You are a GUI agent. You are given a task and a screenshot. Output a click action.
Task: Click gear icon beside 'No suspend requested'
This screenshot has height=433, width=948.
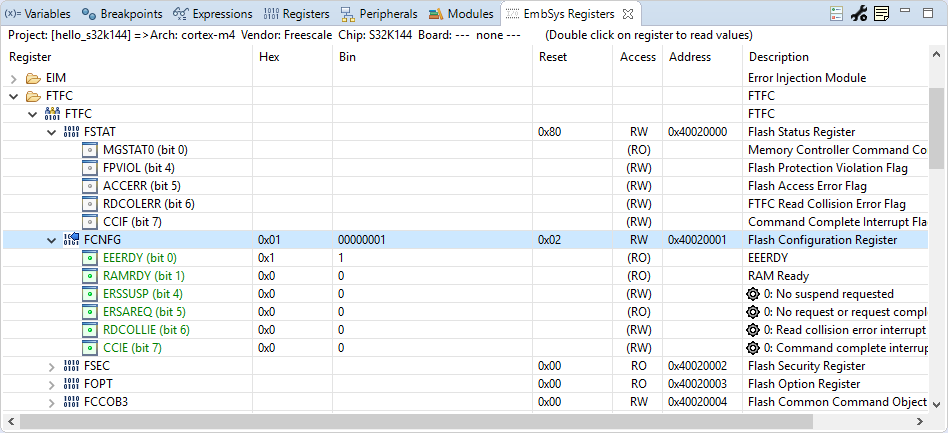click(x=753, y=294)
